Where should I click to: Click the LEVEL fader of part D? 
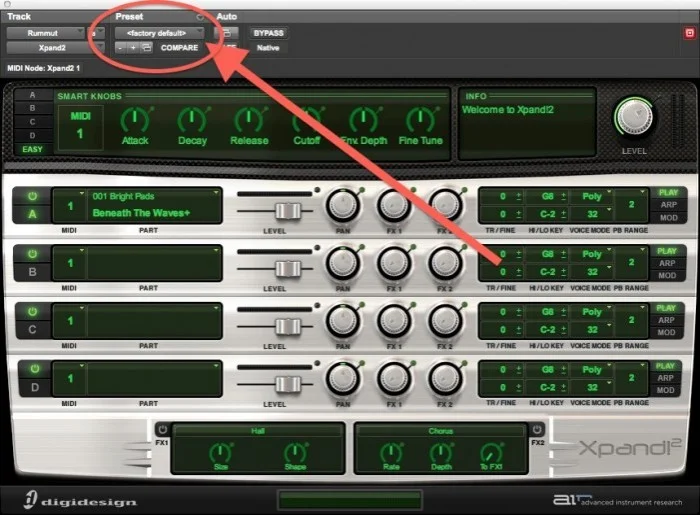[288, 384]
